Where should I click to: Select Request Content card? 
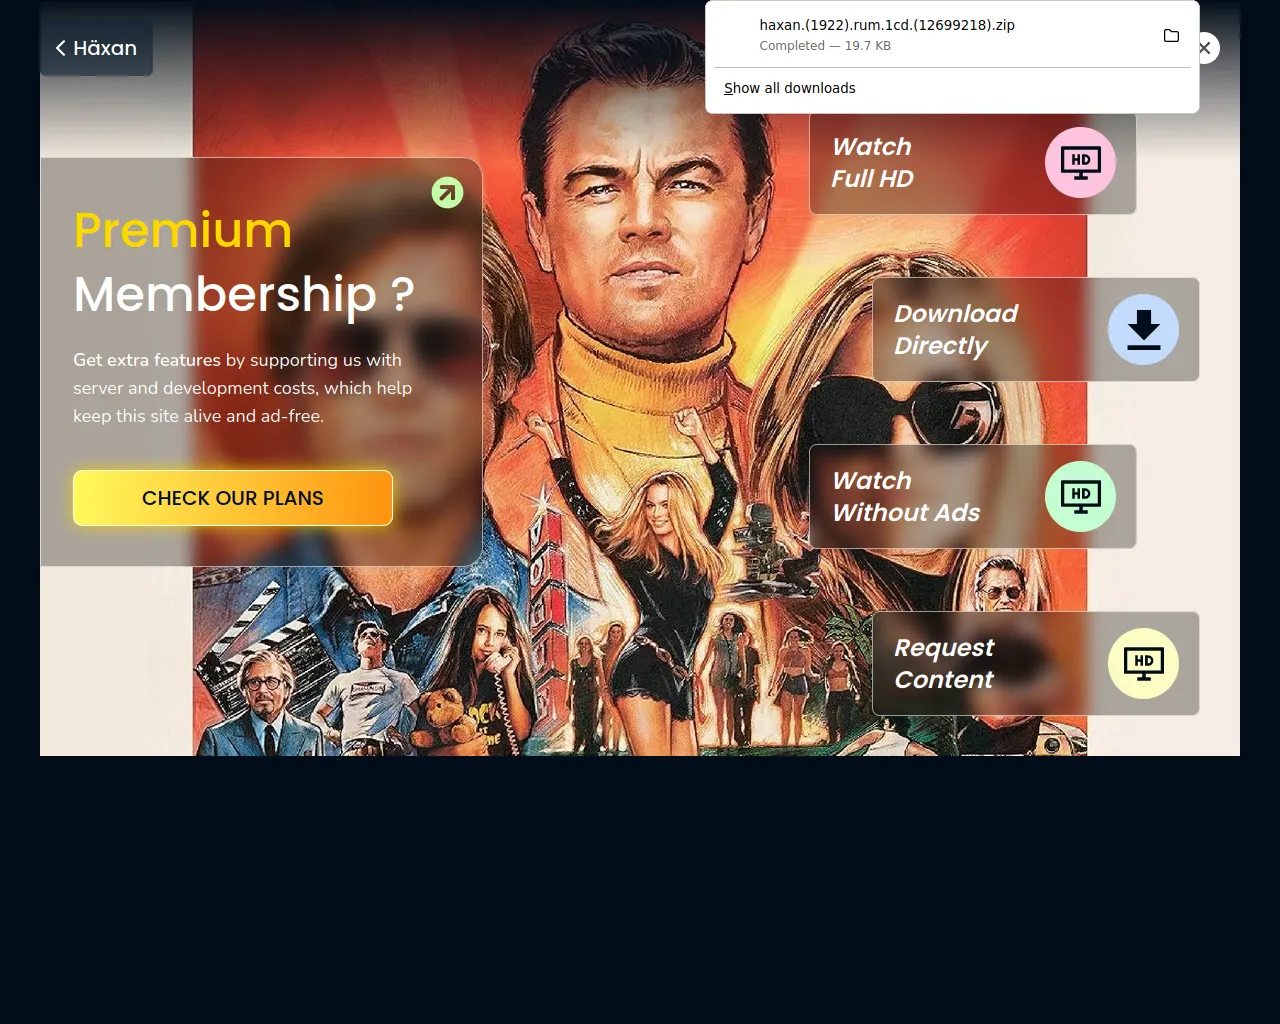click(1035, 663)
